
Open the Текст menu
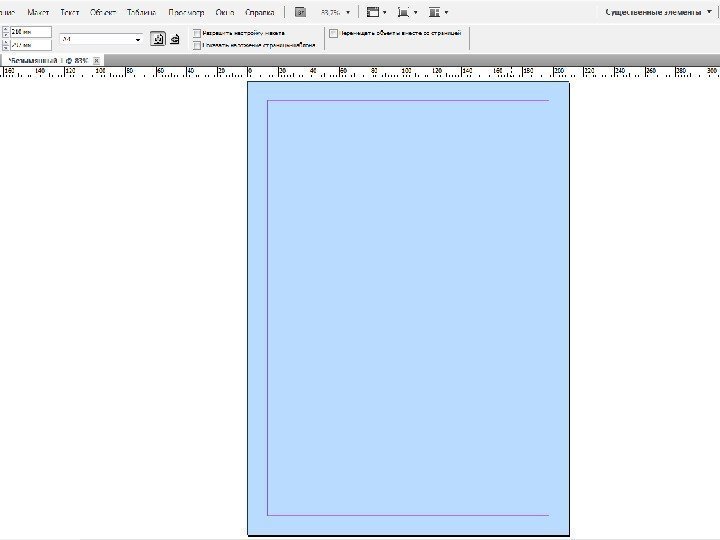click(70, 12)
